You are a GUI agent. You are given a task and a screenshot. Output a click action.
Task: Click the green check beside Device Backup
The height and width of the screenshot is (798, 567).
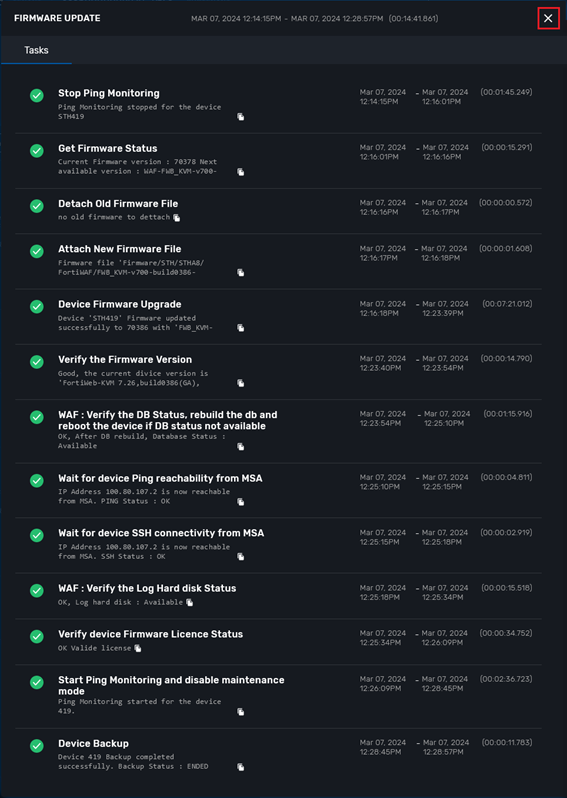coord(37,746)
